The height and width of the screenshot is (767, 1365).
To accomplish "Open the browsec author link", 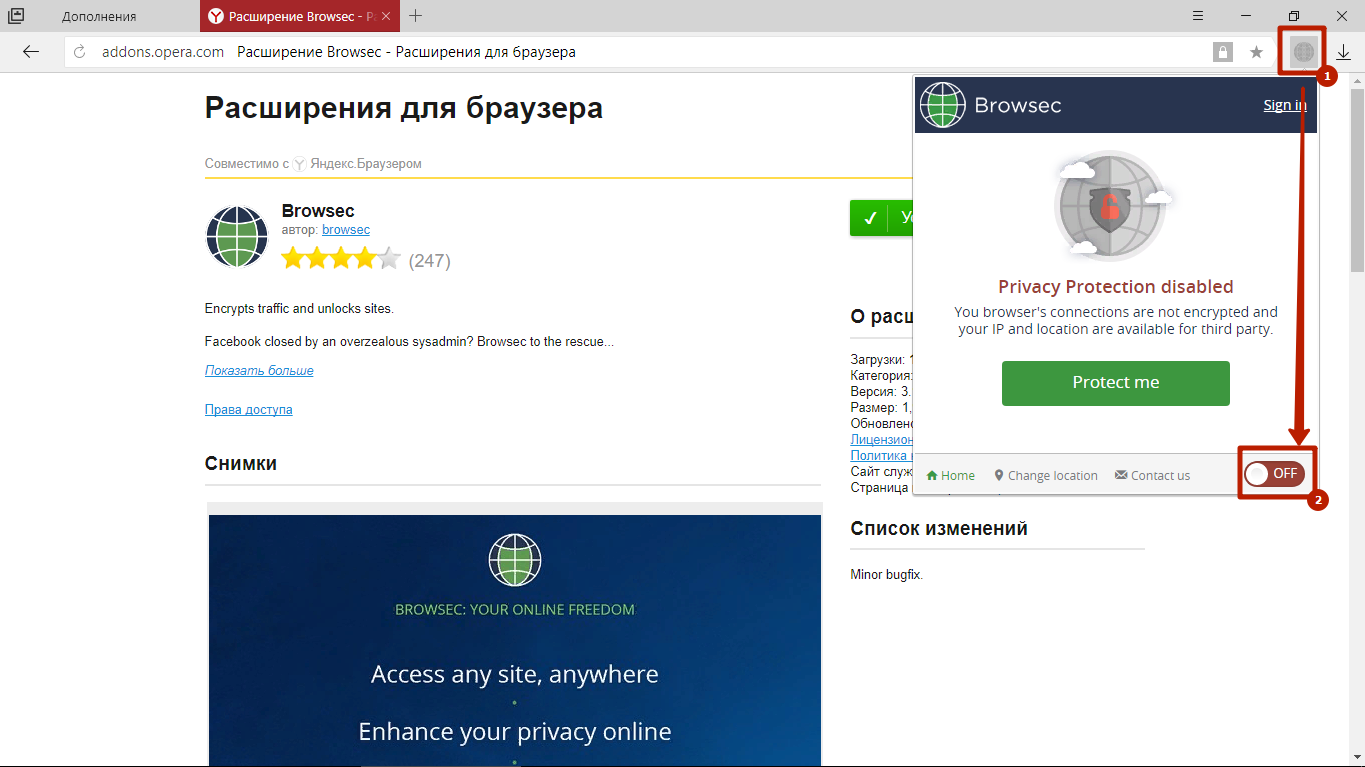I will (346, 230).
